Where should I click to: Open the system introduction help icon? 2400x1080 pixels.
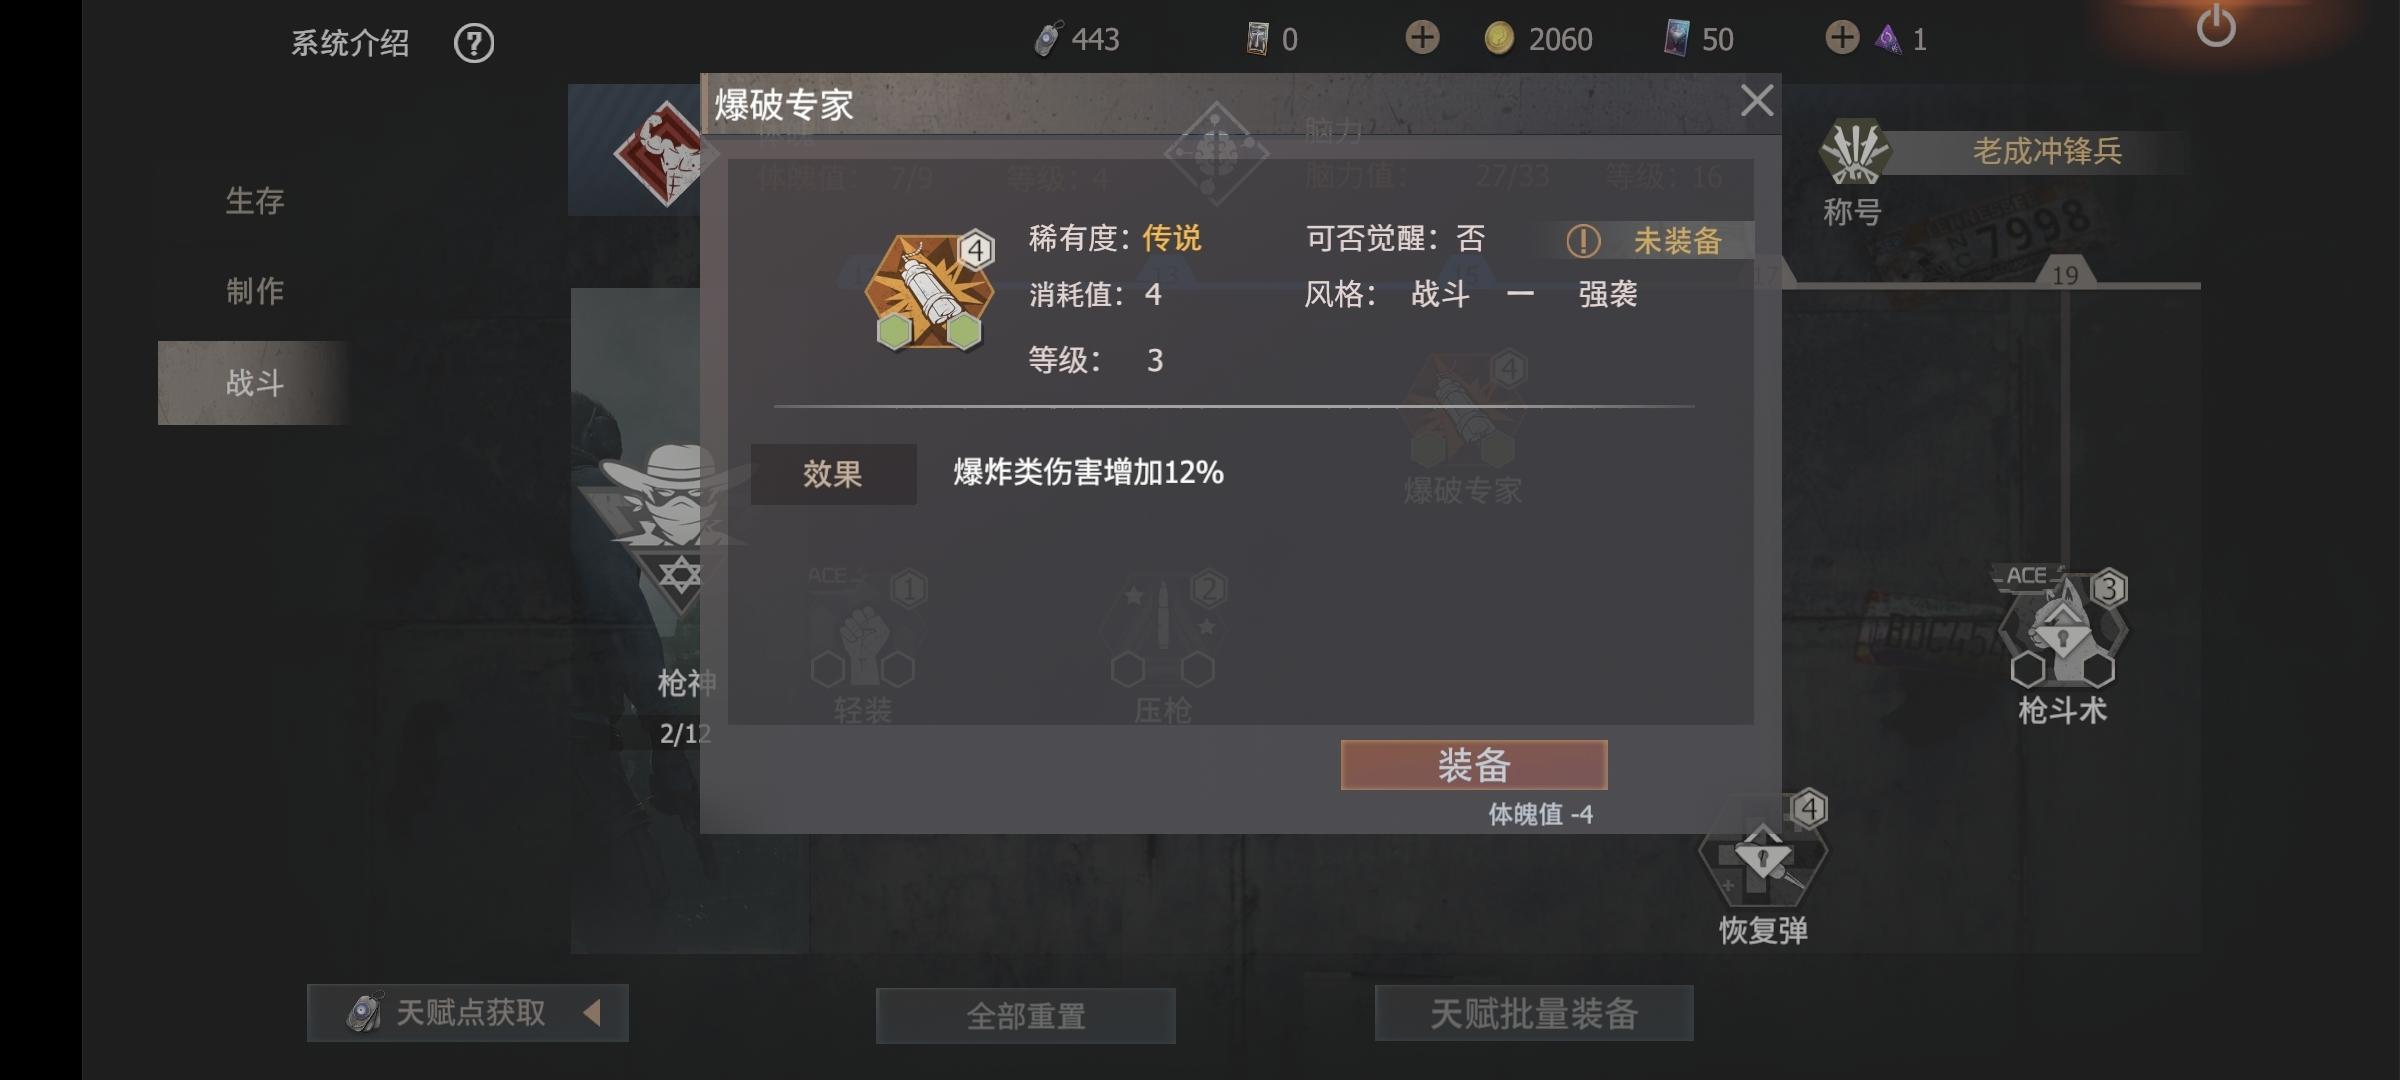click(x=474, y=43)
